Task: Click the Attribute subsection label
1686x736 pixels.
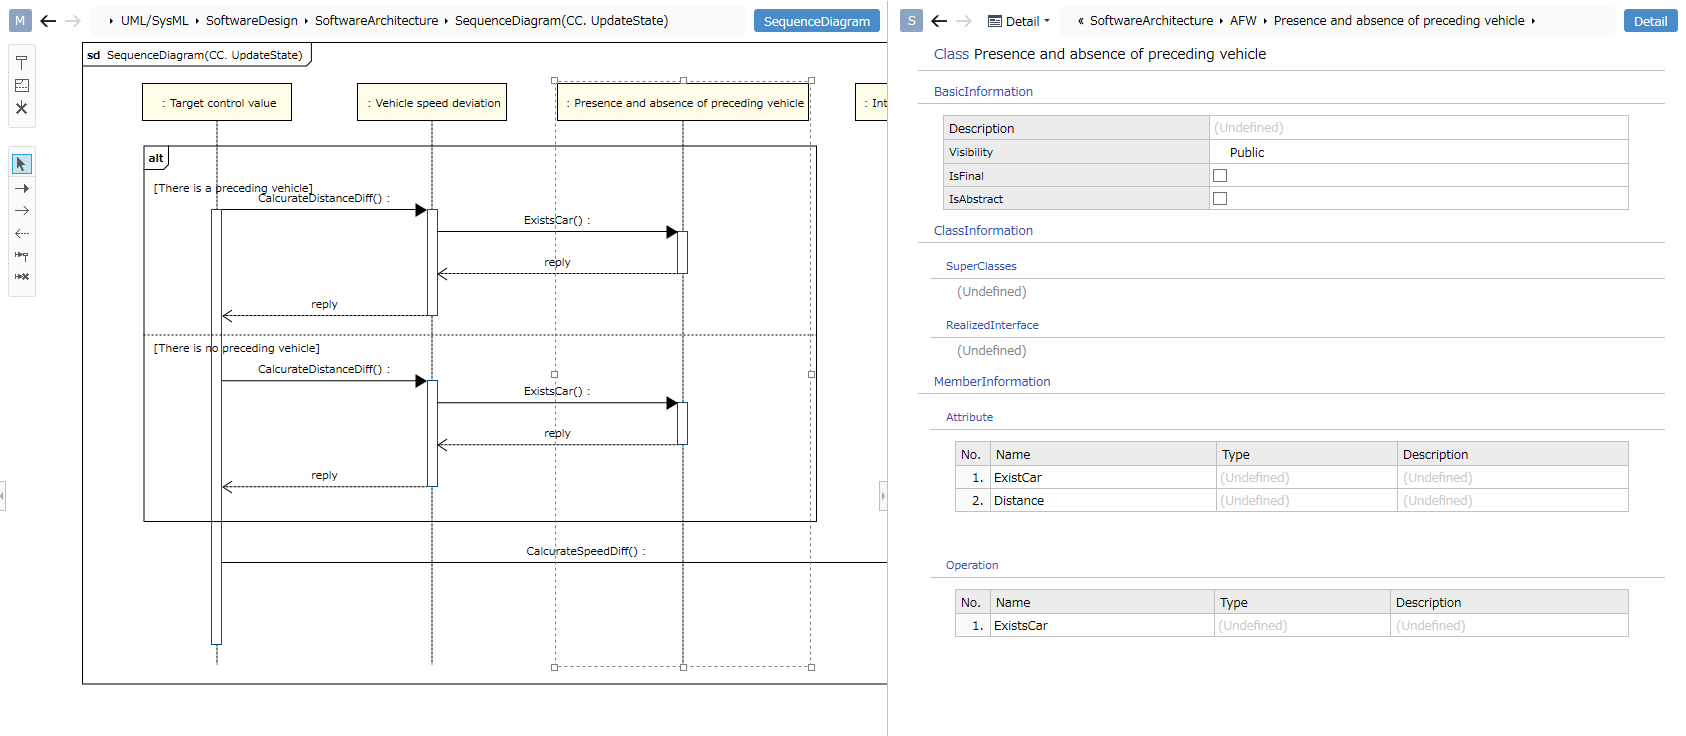Action: (x=969, y=417)
